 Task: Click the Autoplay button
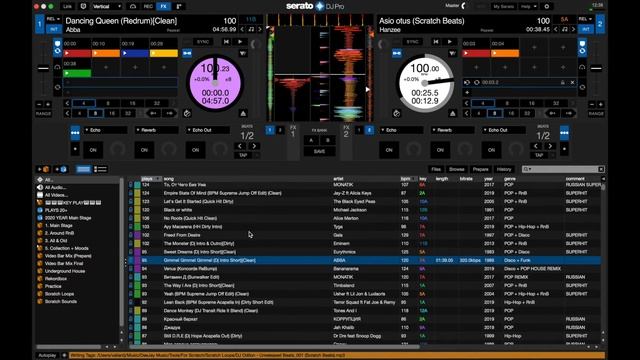47,356
